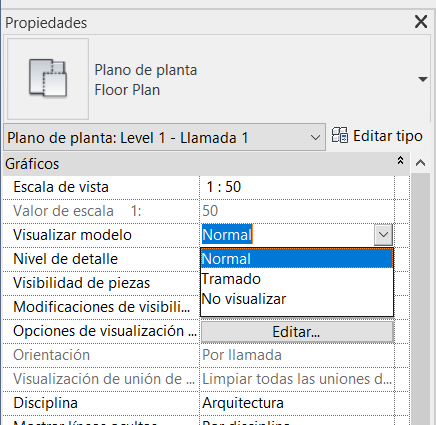The image size is (436, 425).
Task: Toggle the Visualizar modelo dropdown arrow
Action: point(383,235)
